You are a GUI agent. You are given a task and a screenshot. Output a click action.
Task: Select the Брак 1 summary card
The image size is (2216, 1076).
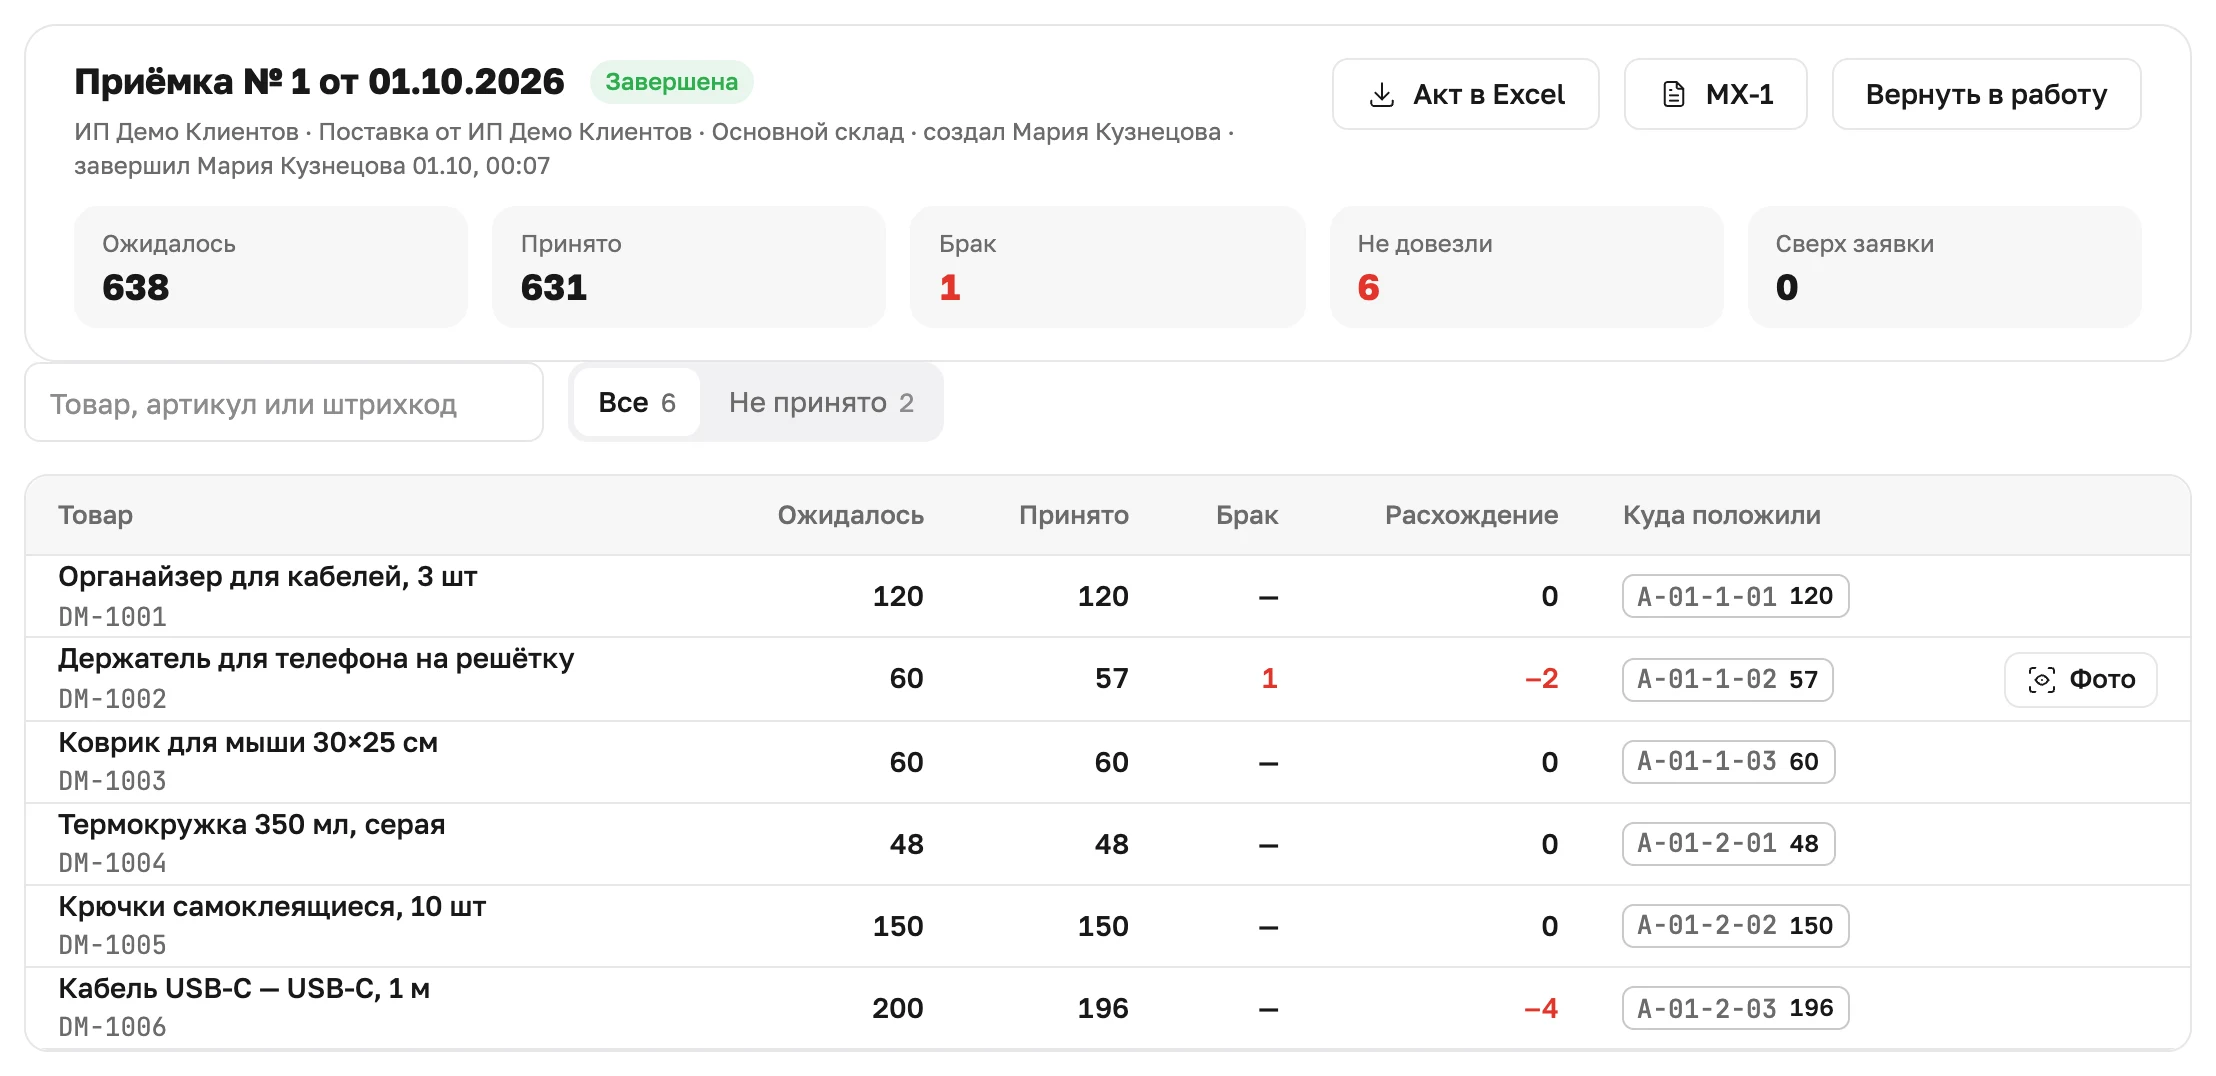pos(1107,267)
